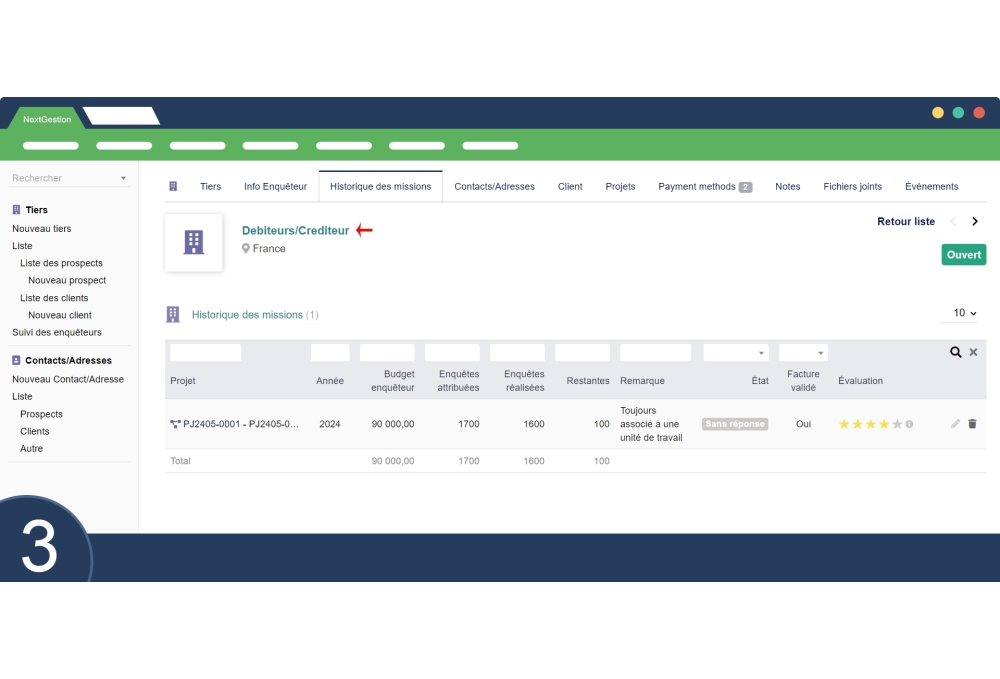Click the building icon tab before Tiers
The height and width of the screenshot is (679, 1000).
[173, 187]
